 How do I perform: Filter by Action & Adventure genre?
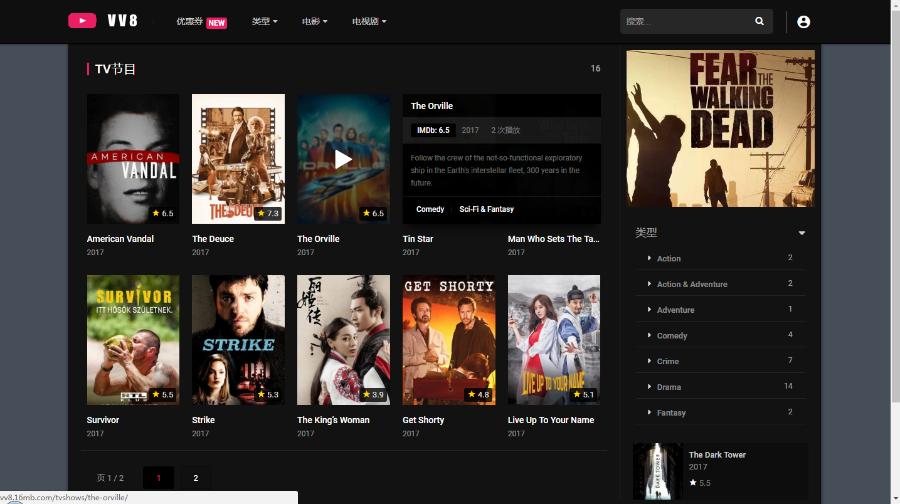[x=692, y=284]
